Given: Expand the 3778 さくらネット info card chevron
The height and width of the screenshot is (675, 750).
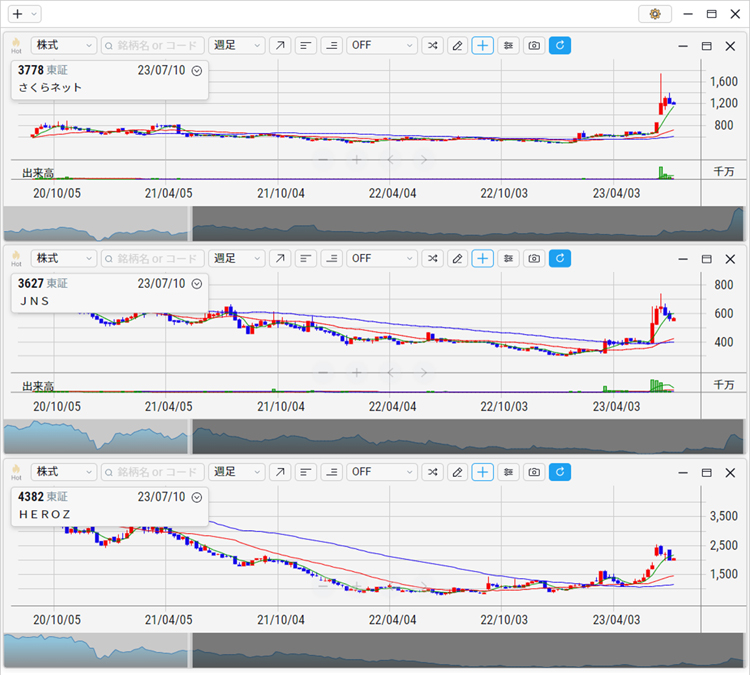Looking at the screenshot, I should pos(197,71).
